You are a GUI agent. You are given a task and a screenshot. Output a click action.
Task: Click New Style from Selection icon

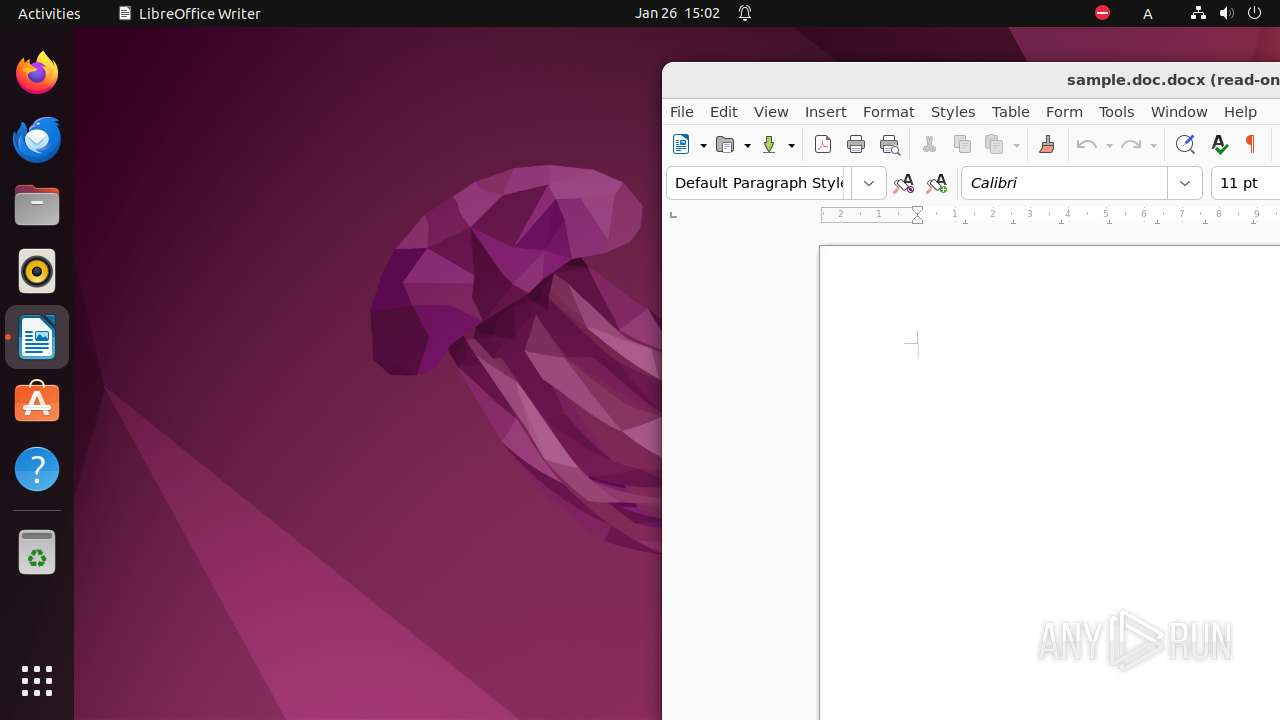coord(936,183)
